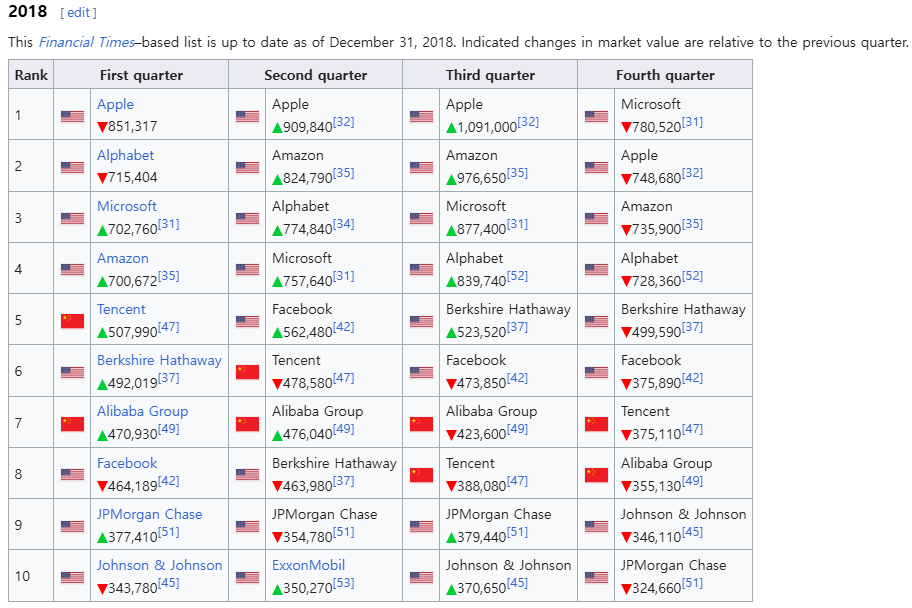Screen dimensions: 912x608
Task: Open Alibaba Group link in First quarter
Action: pos(142,411)
